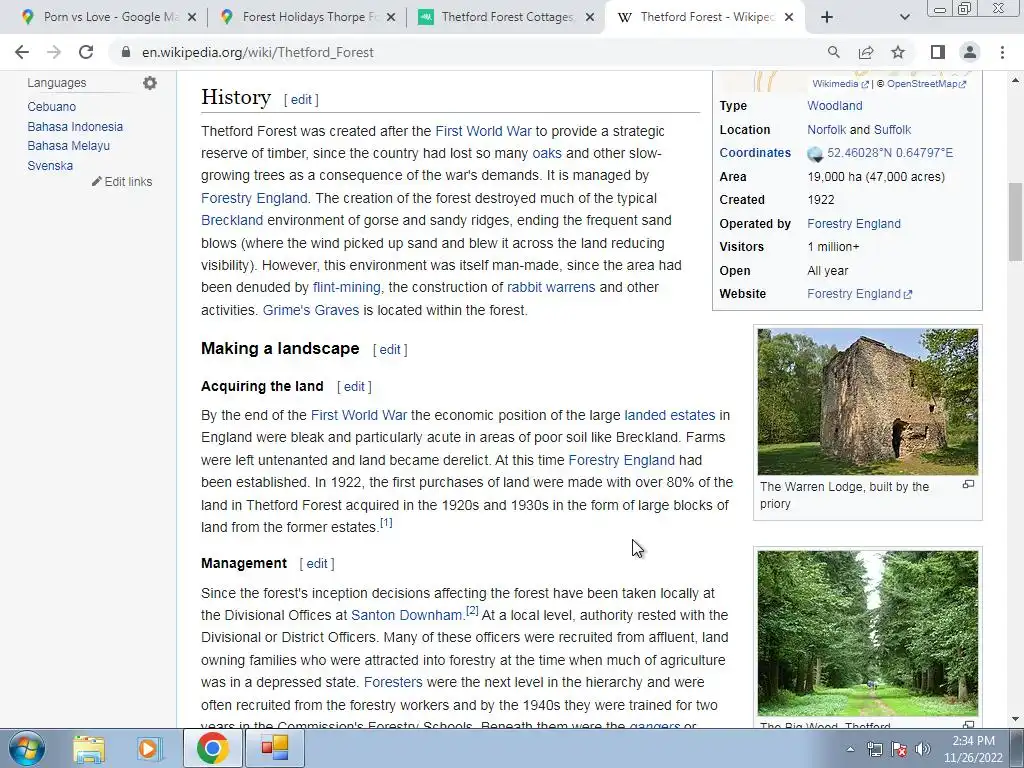The height and width of the screenshot is (768, 1024).
Task: Open the taskbar clock and date
Action: [x=973, y=749]
